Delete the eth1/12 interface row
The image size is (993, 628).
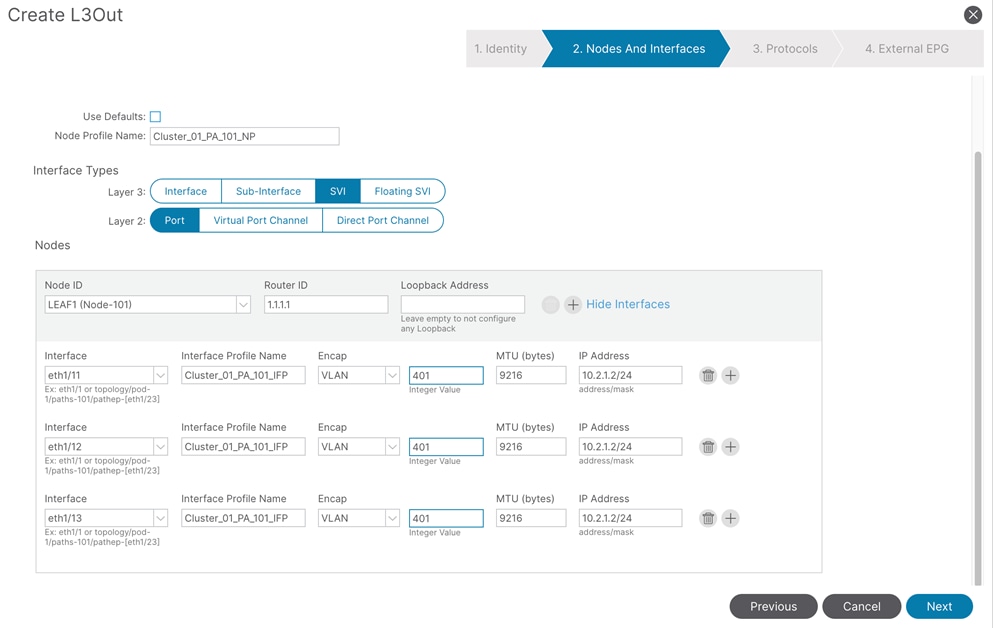[x=709, y=446]
